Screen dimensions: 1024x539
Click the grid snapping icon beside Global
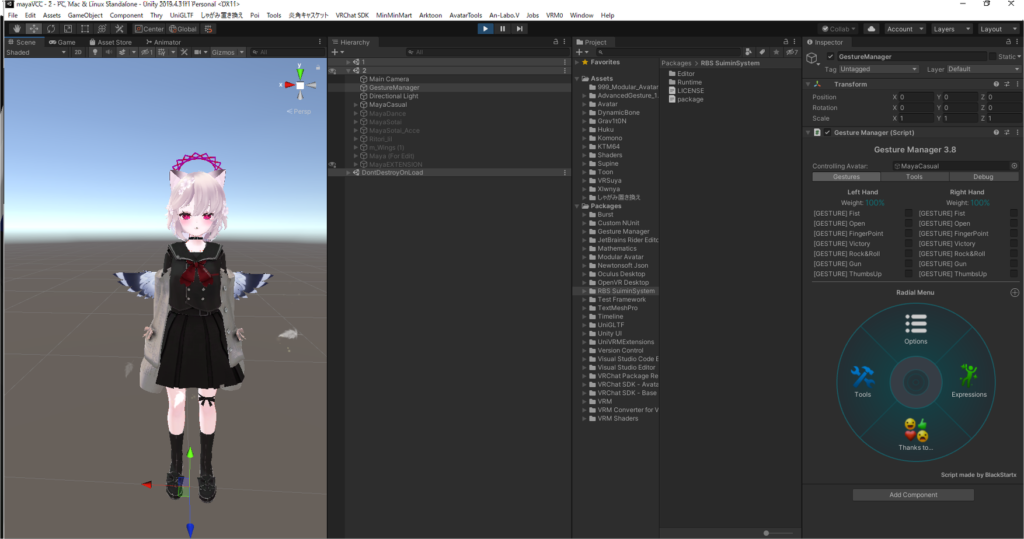(208, 29)
